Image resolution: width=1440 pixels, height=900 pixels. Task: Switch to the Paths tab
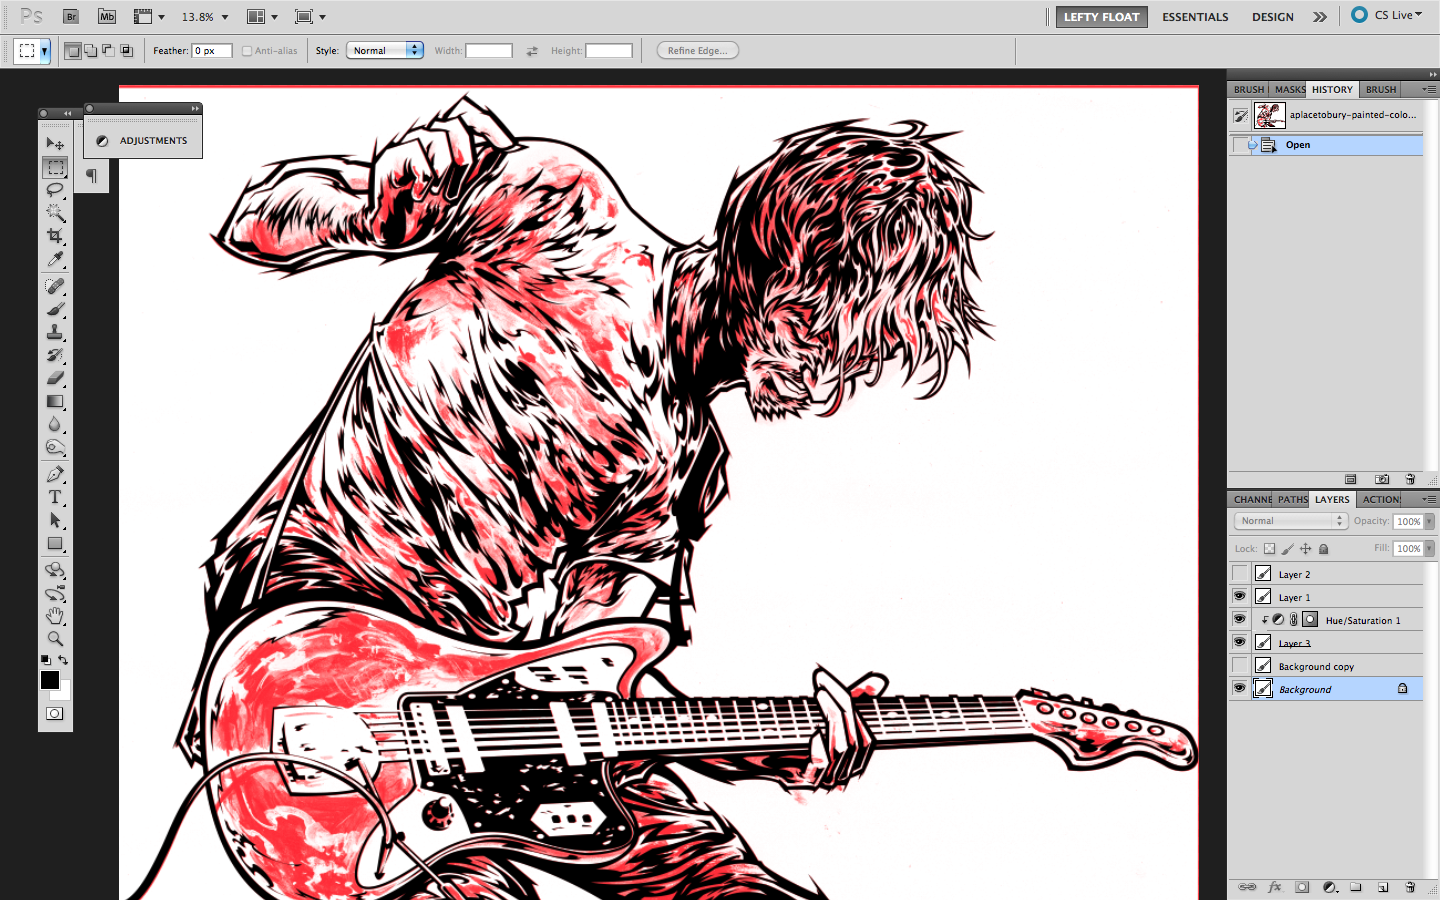coord(1292,499)
